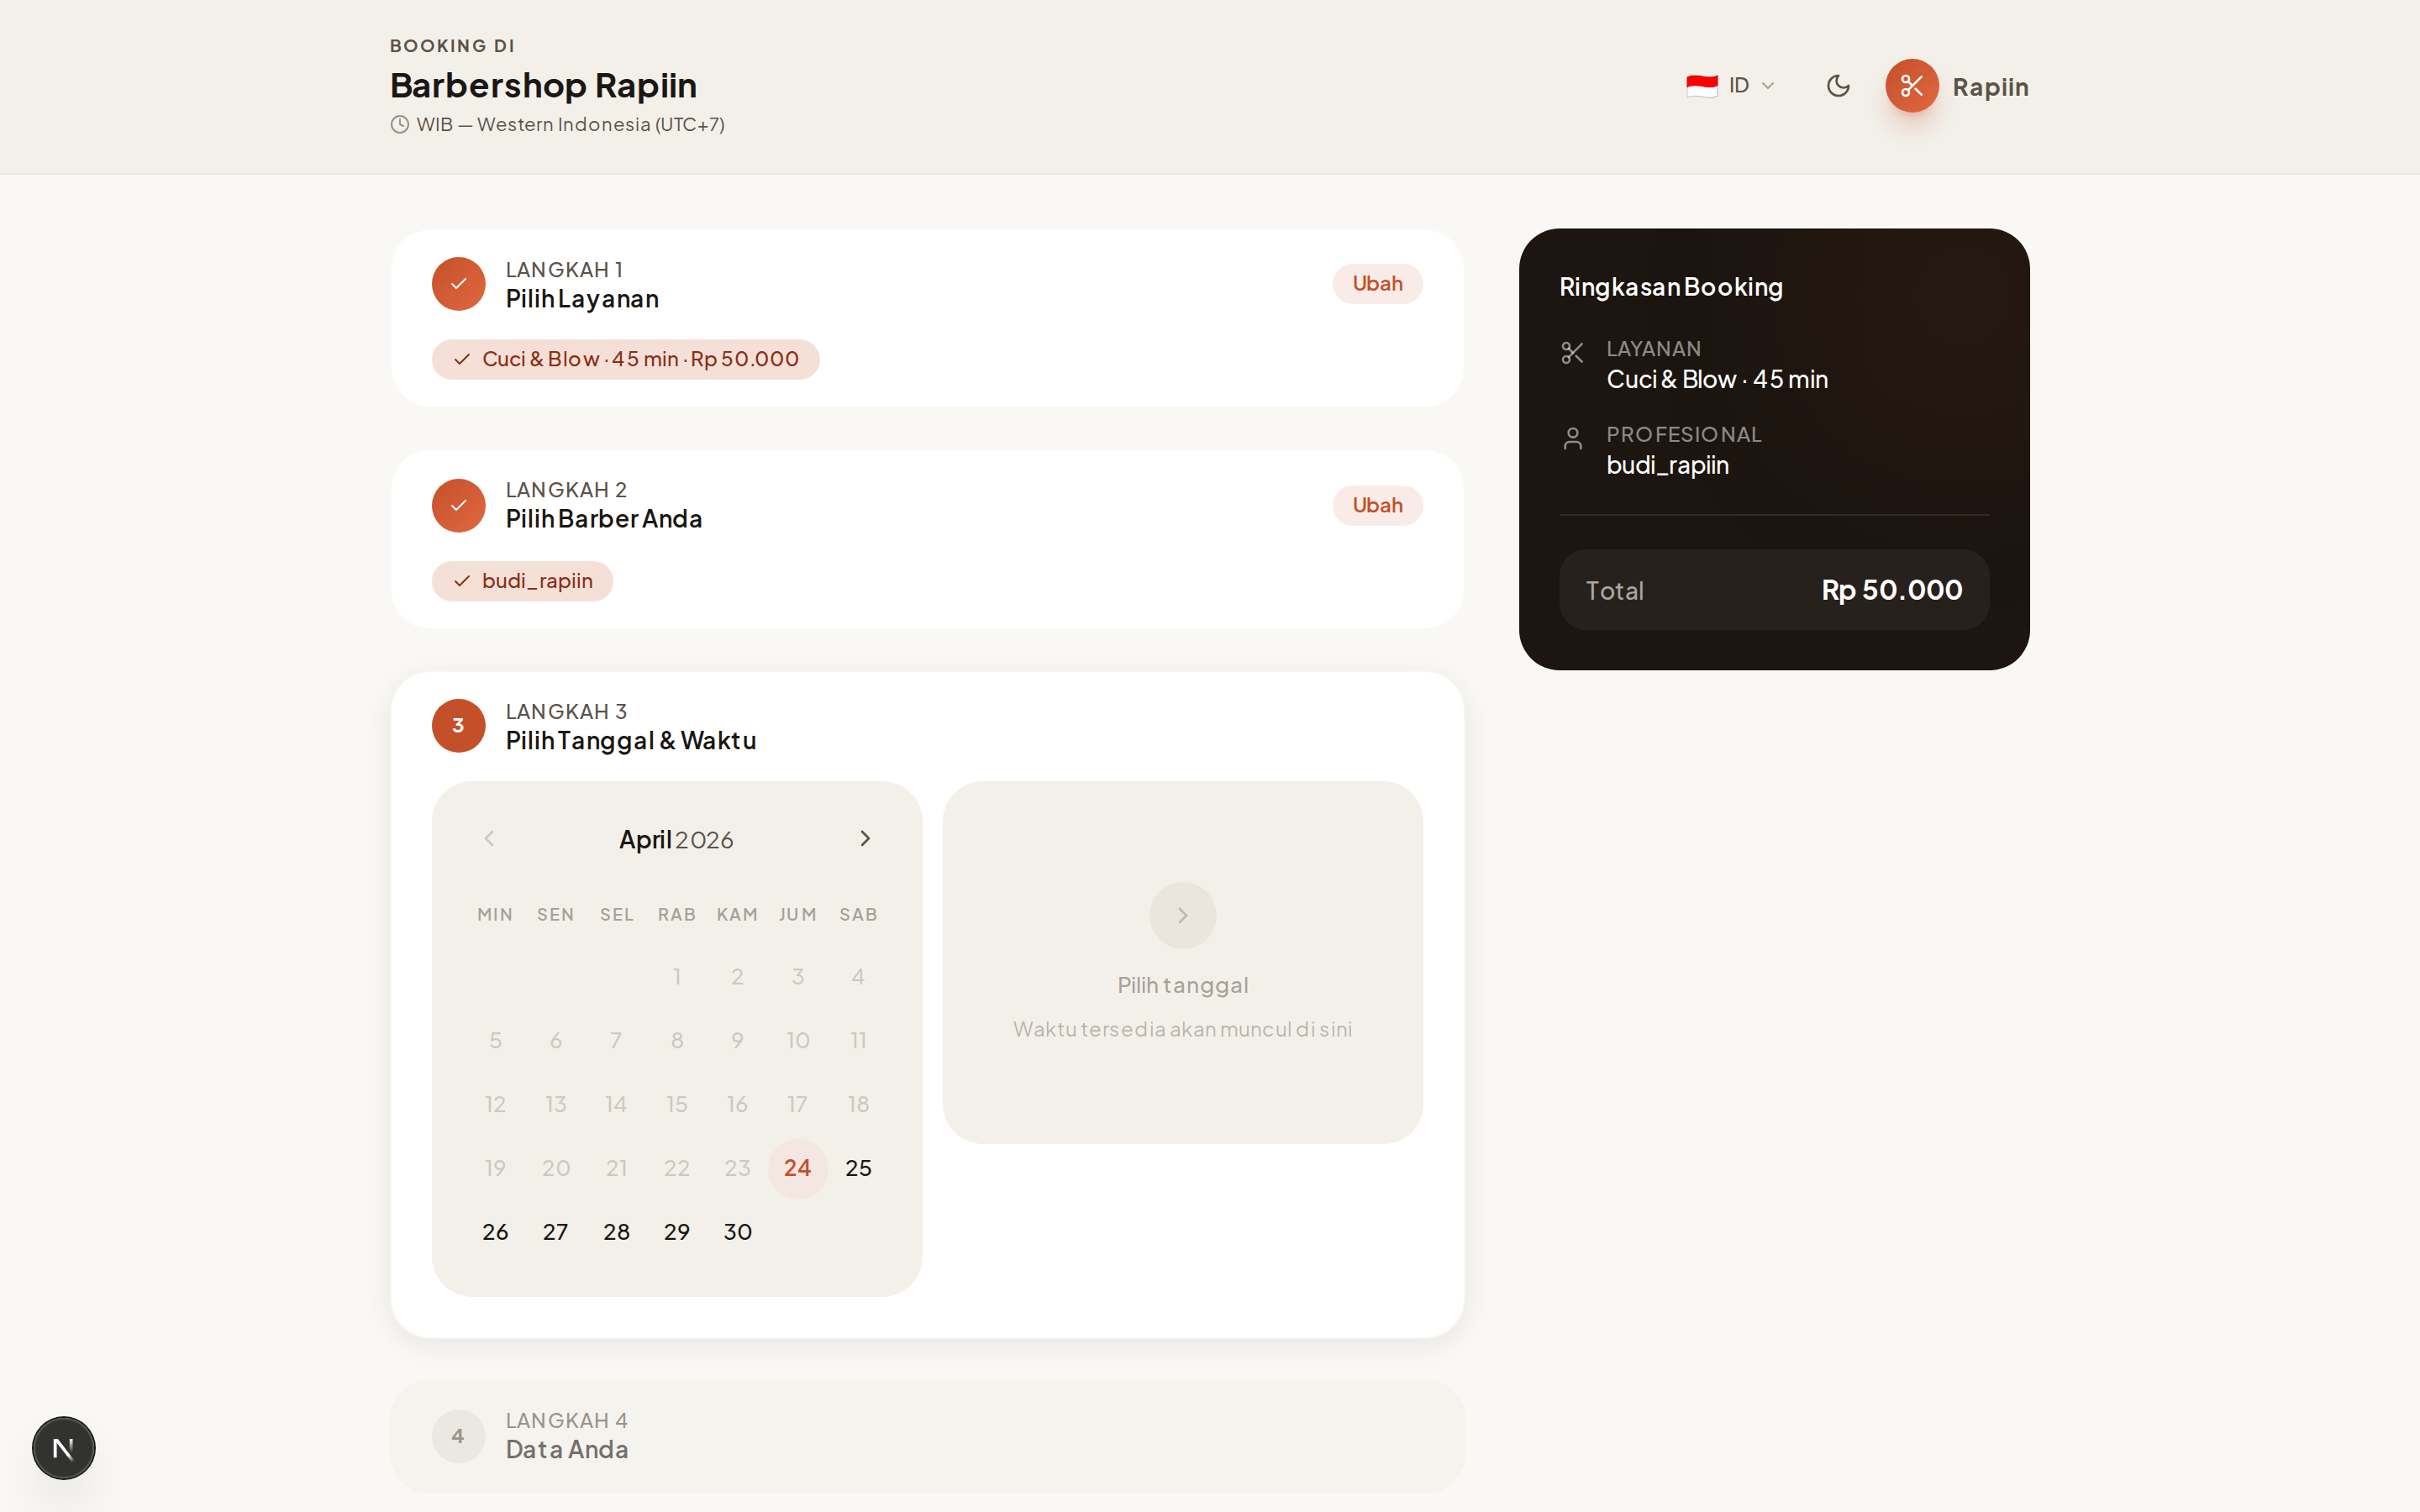Click the Next.js dev tools badge
This screenshot has width=2420, height=1512.
[x=63, y=1447]
